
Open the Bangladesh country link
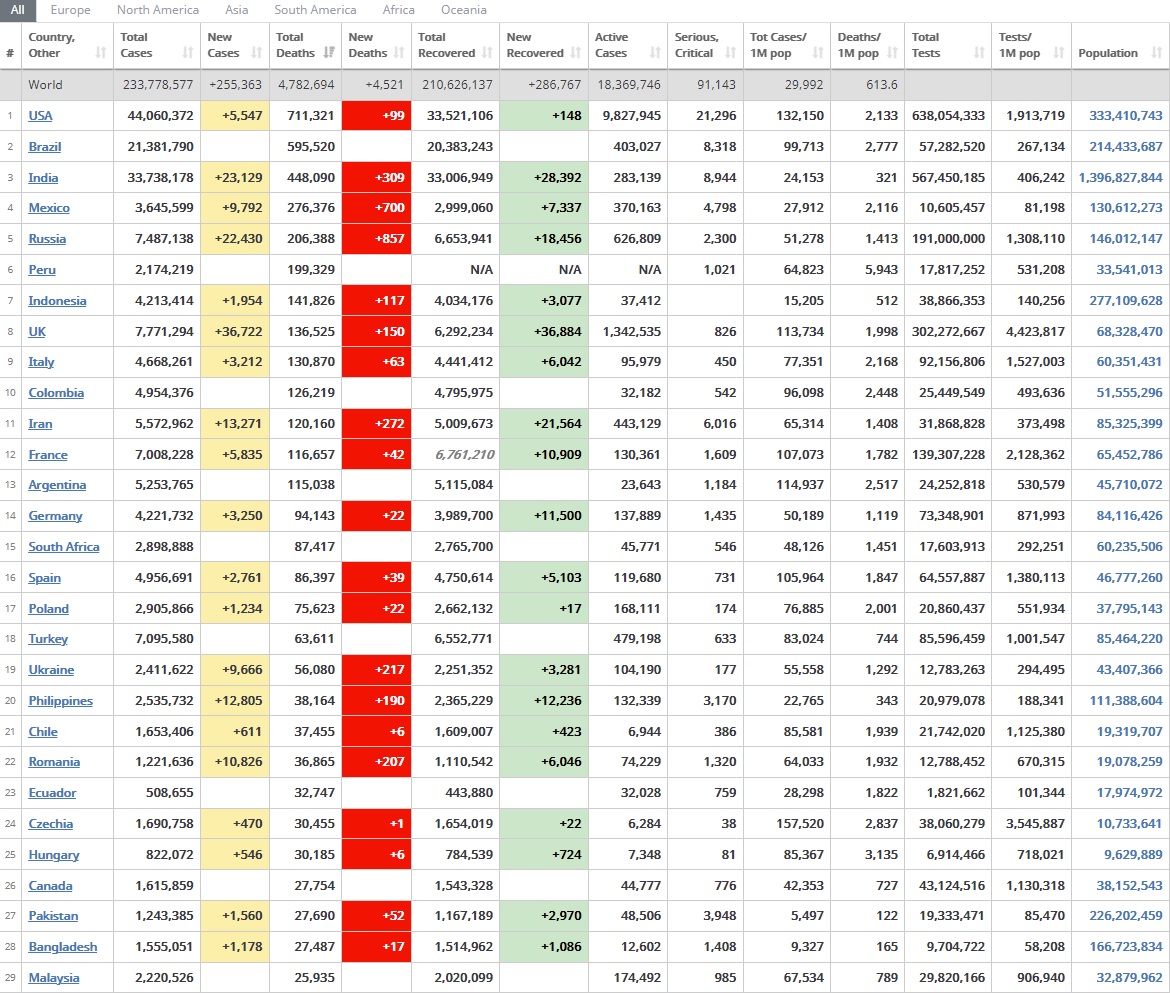tap(63, 947)
